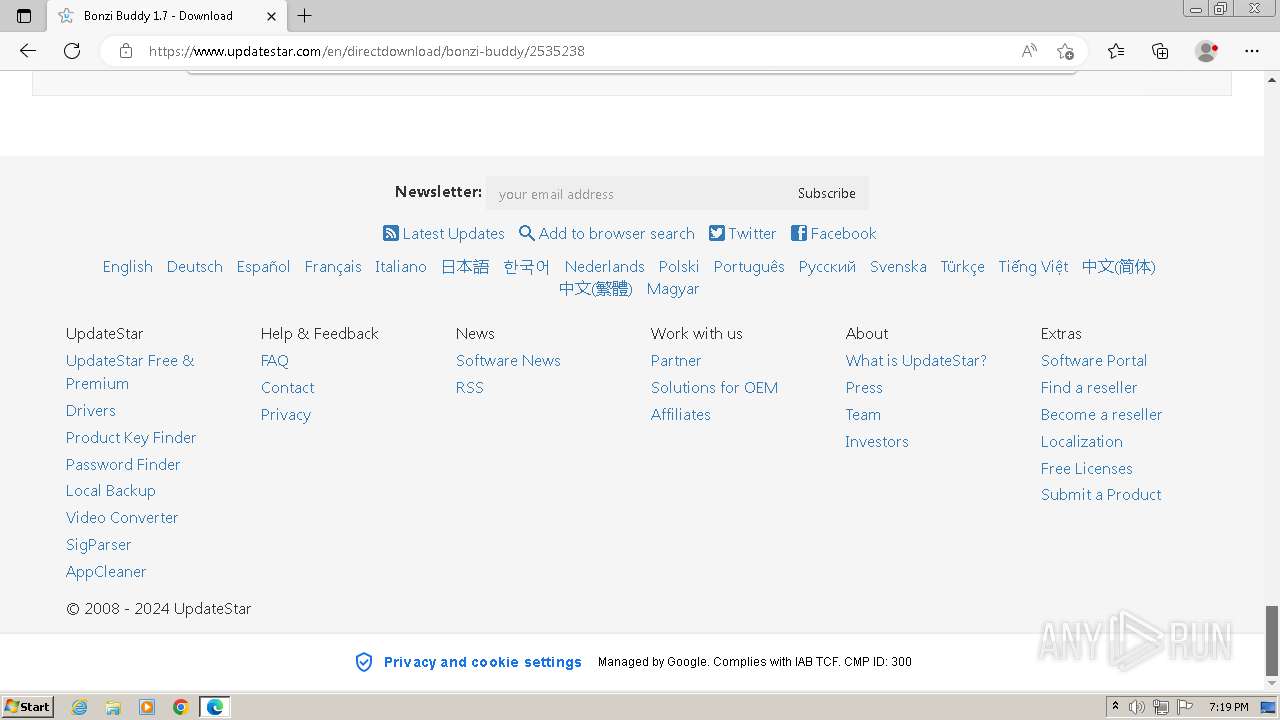The width and height of the screenshot is (1280, 720).
Task: Switch language to Русский
Action: coord(827,266)
